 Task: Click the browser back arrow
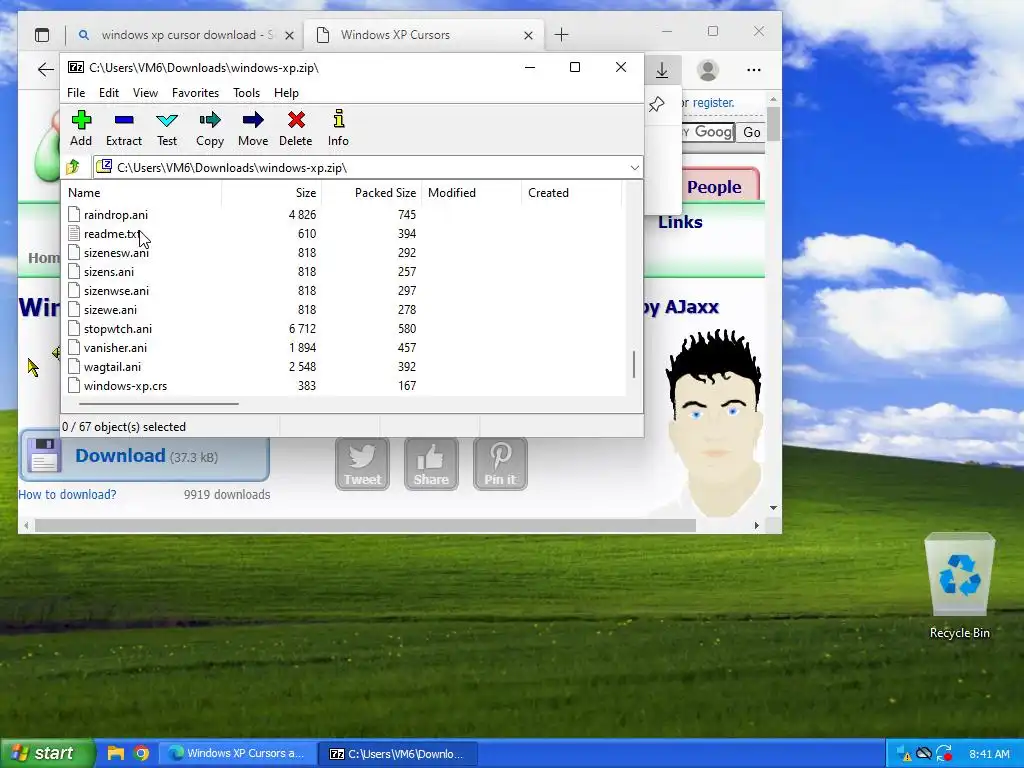pyautogui.click(x=45, y=70)
